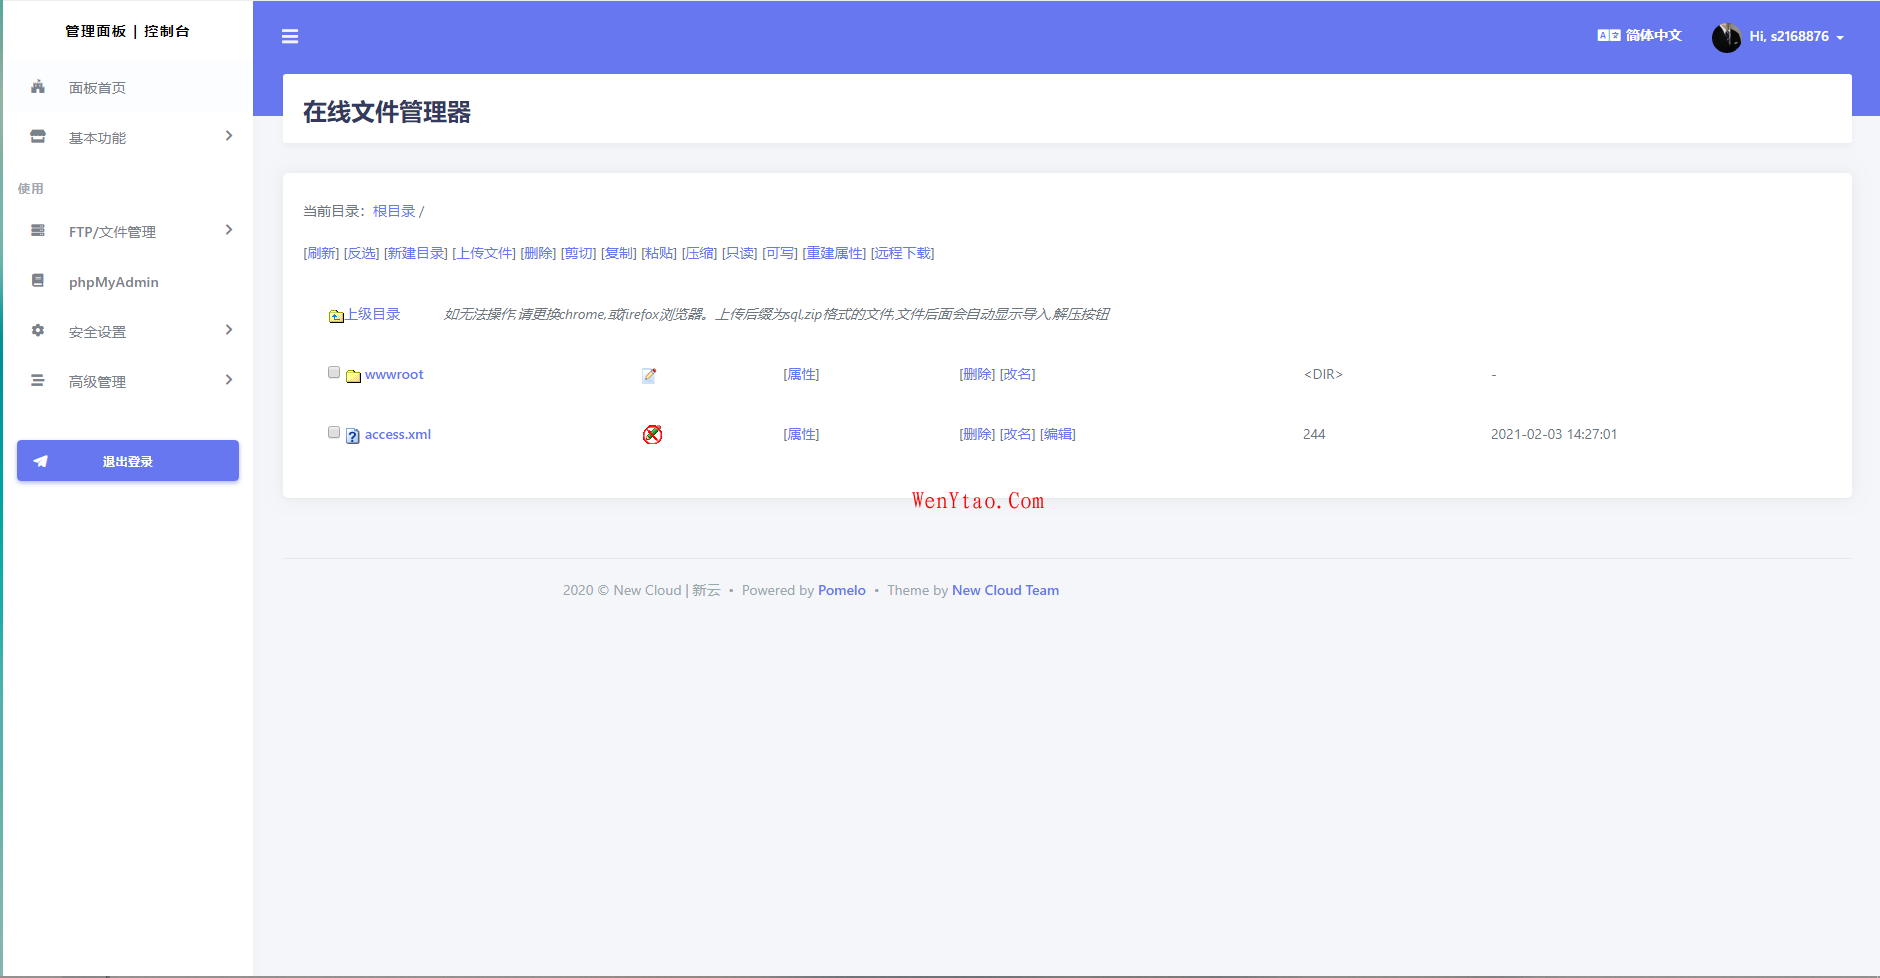The image size is (1880, 978).
Task: Click 删除 in the wwwroot row
Action: 977,374
